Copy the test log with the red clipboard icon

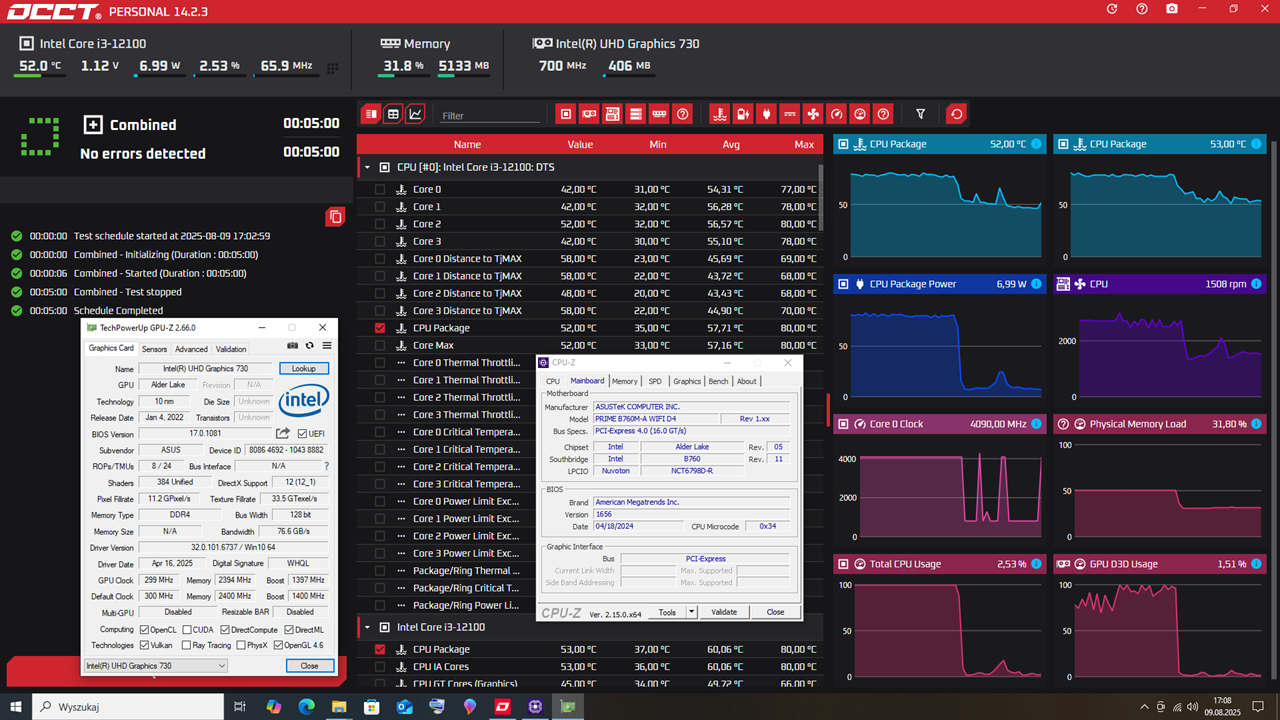click(x=335, y=217)
